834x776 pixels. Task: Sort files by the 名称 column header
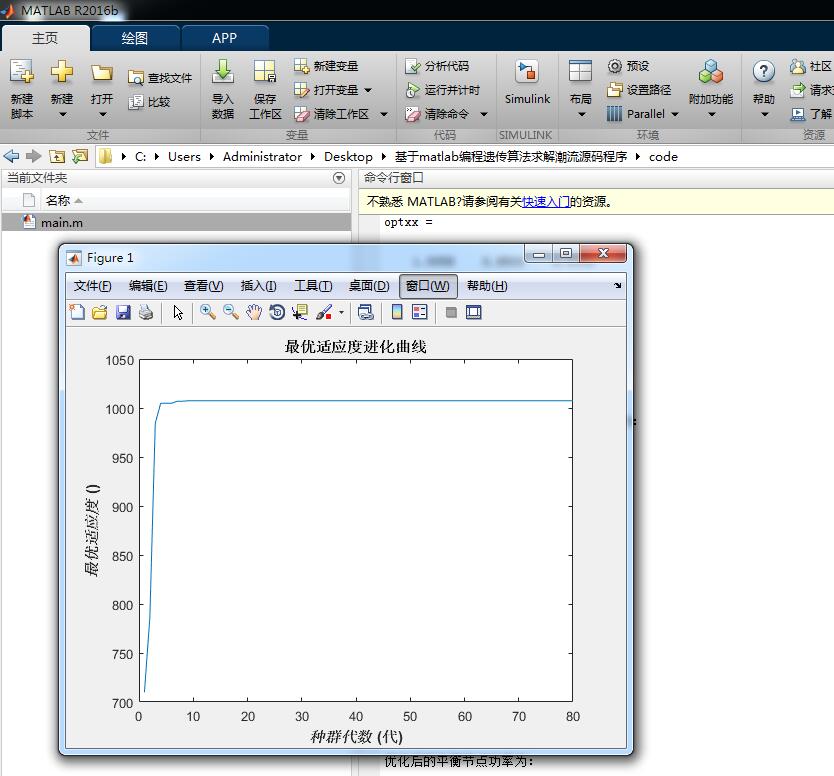pyautogui.click(x=58, y=201)
